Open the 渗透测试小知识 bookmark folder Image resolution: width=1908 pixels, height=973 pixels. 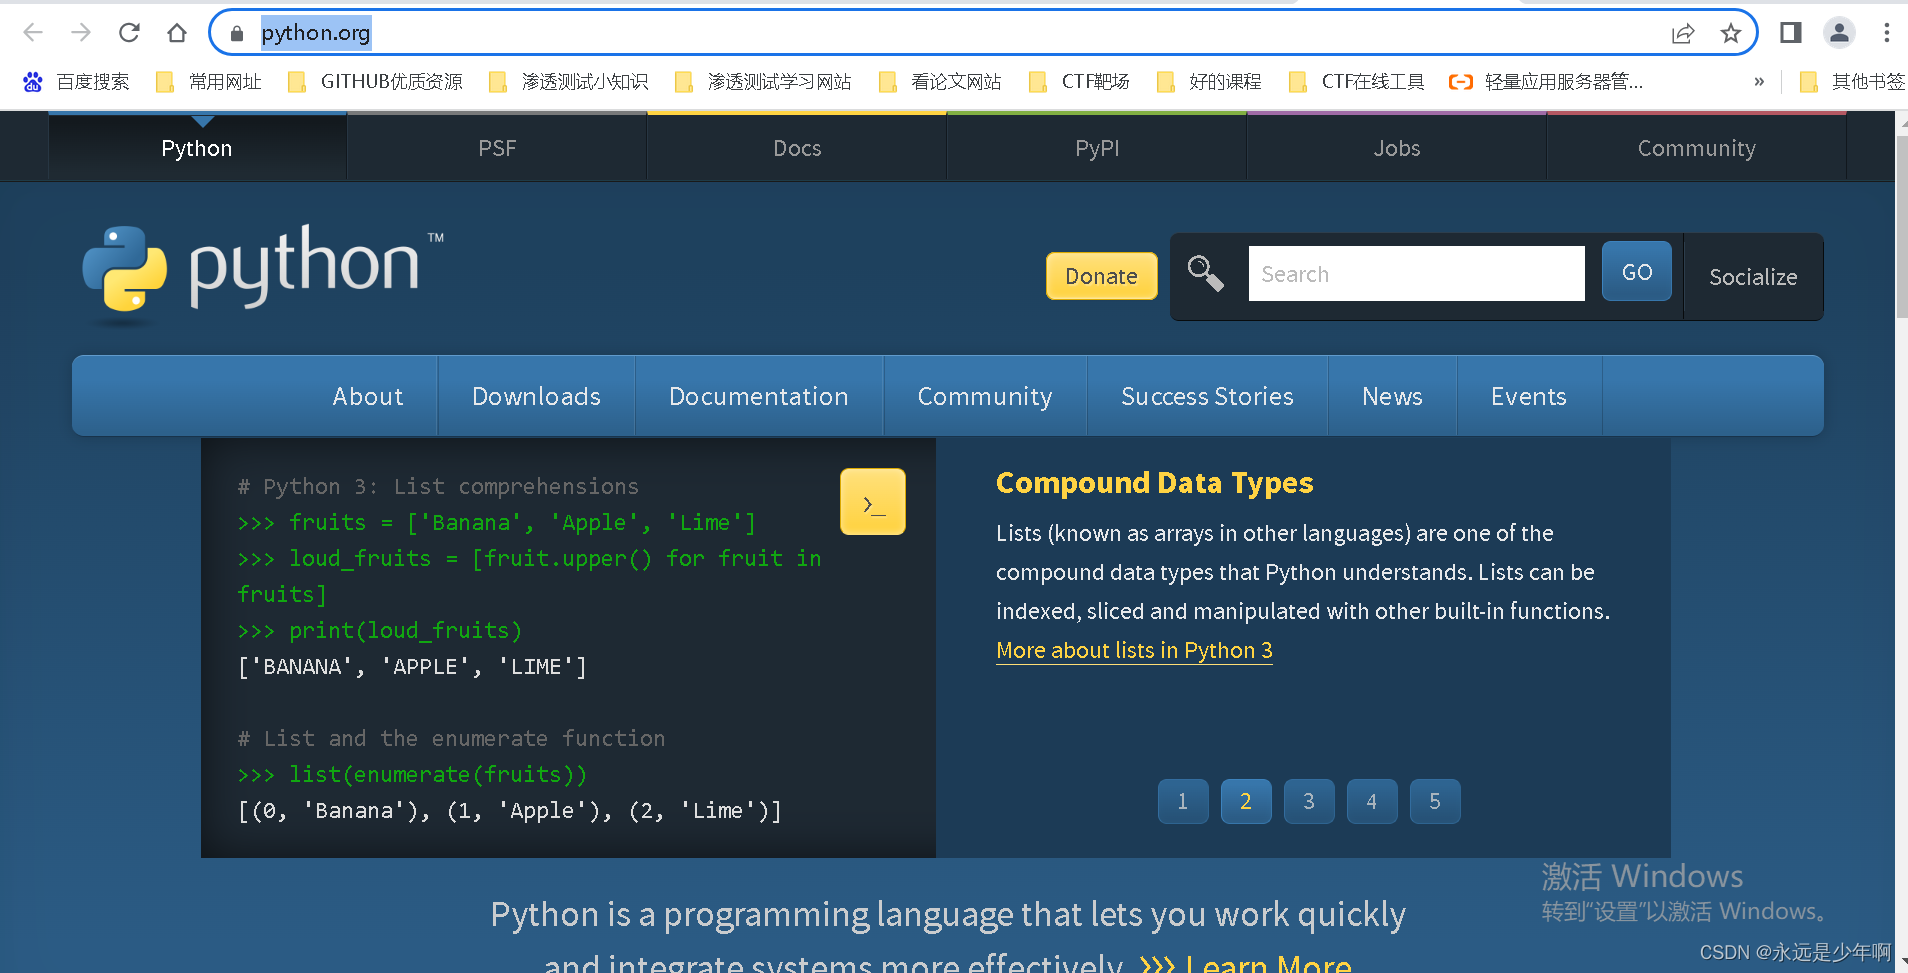569,82
